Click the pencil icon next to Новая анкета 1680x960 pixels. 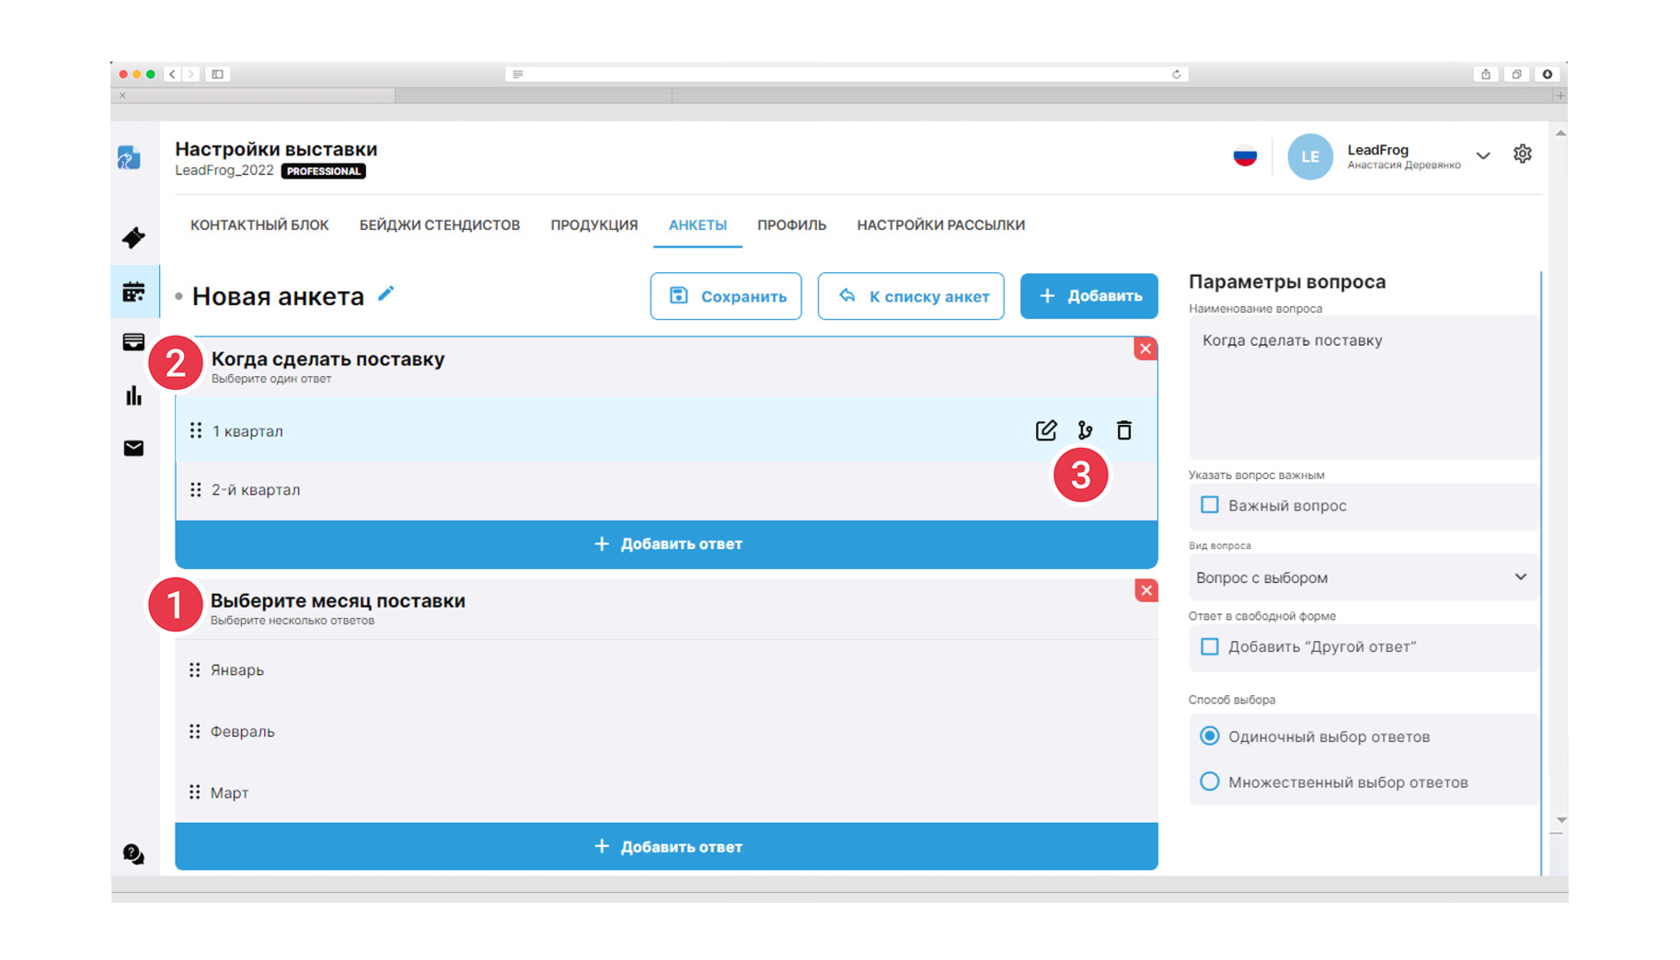pyautogui.click(x=386, y=294)
